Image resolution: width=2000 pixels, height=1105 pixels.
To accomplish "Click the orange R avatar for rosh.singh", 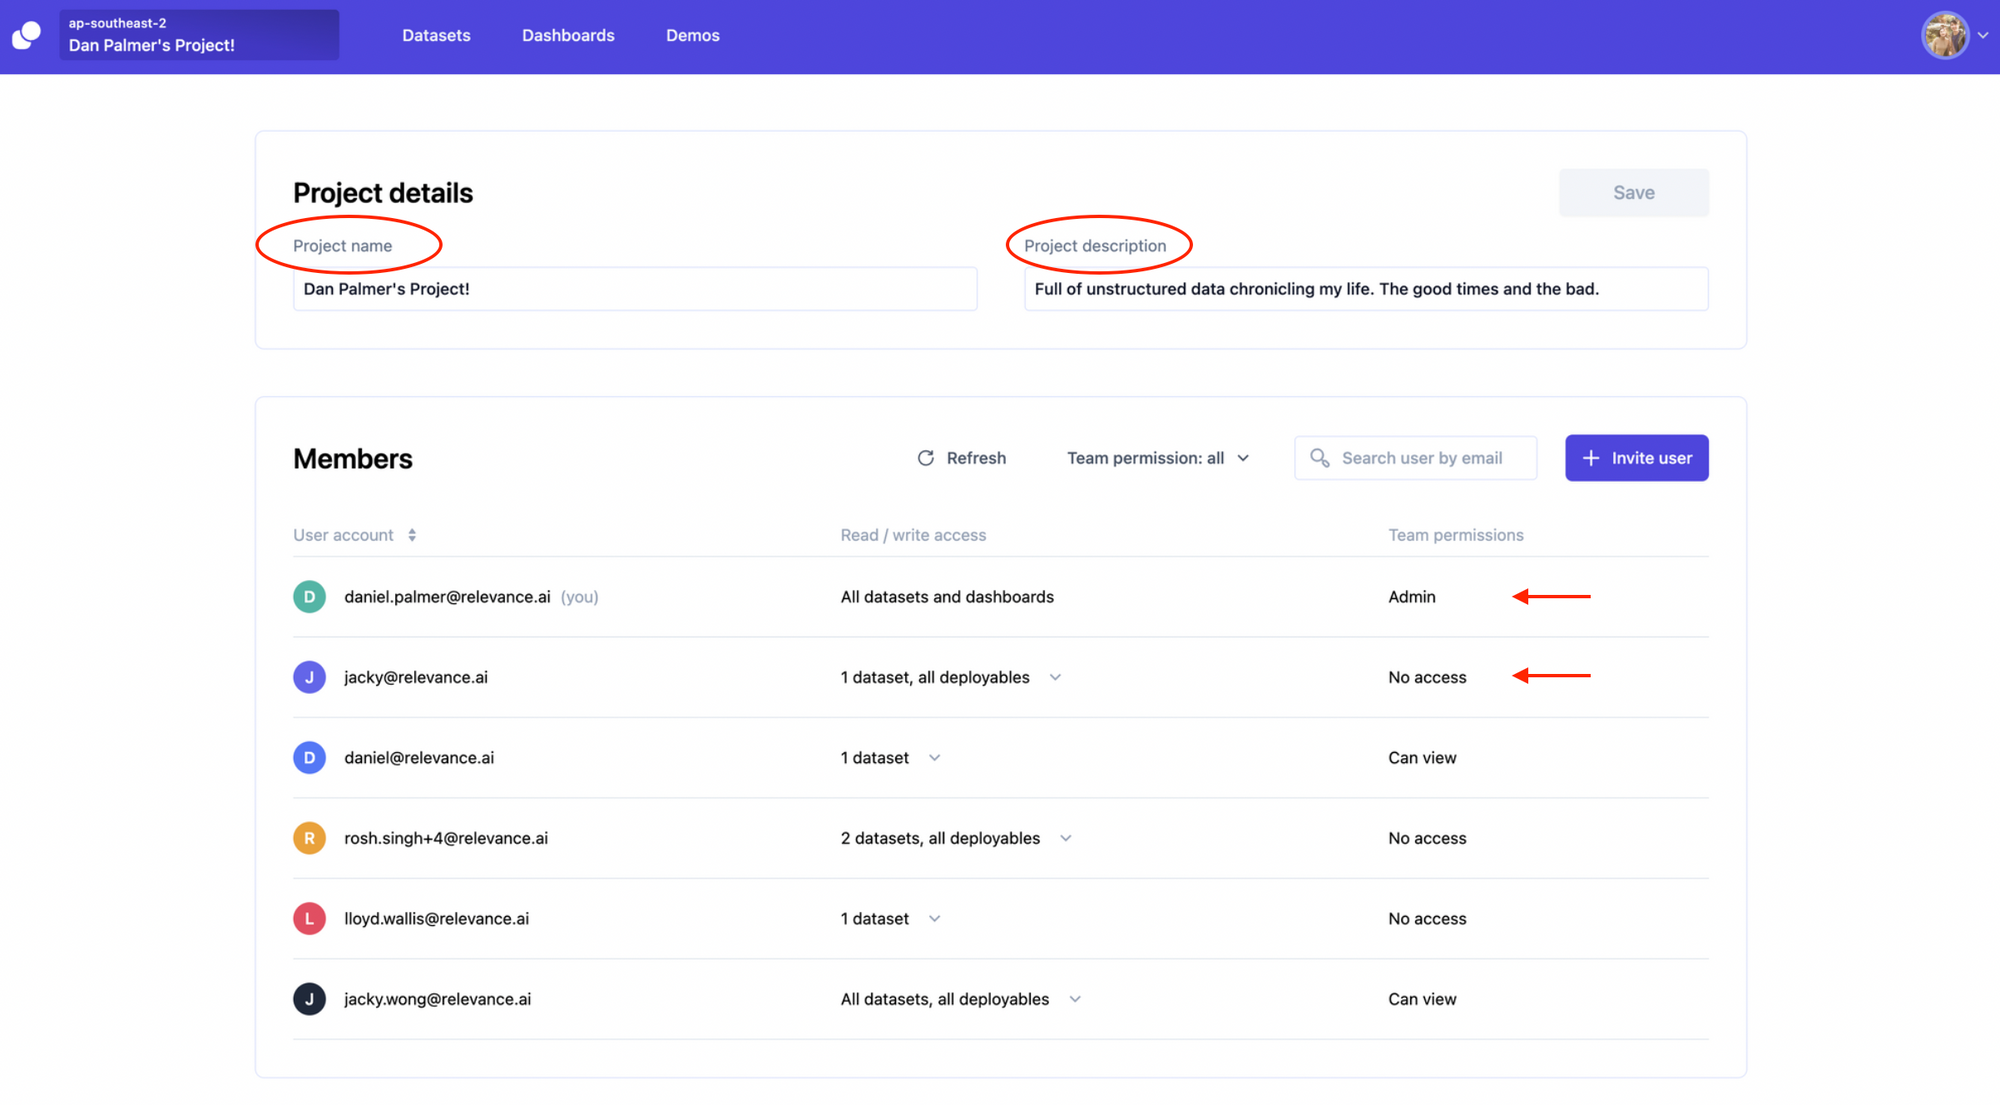I will click(x=309, y=838).
